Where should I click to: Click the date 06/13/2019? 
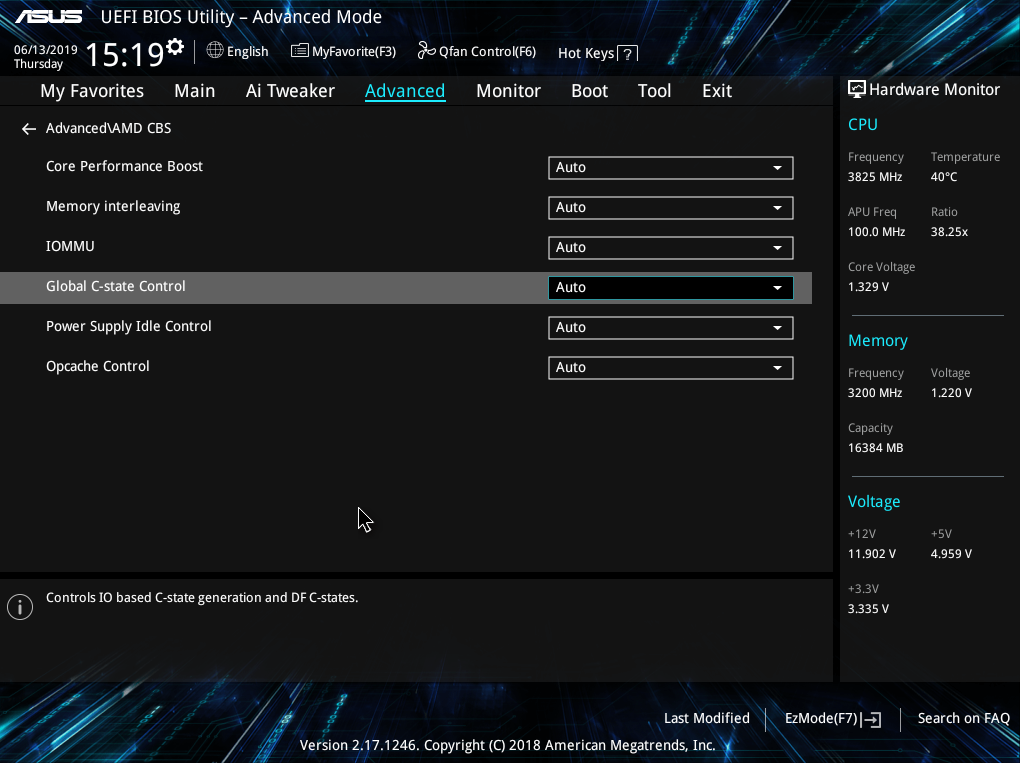46,49
